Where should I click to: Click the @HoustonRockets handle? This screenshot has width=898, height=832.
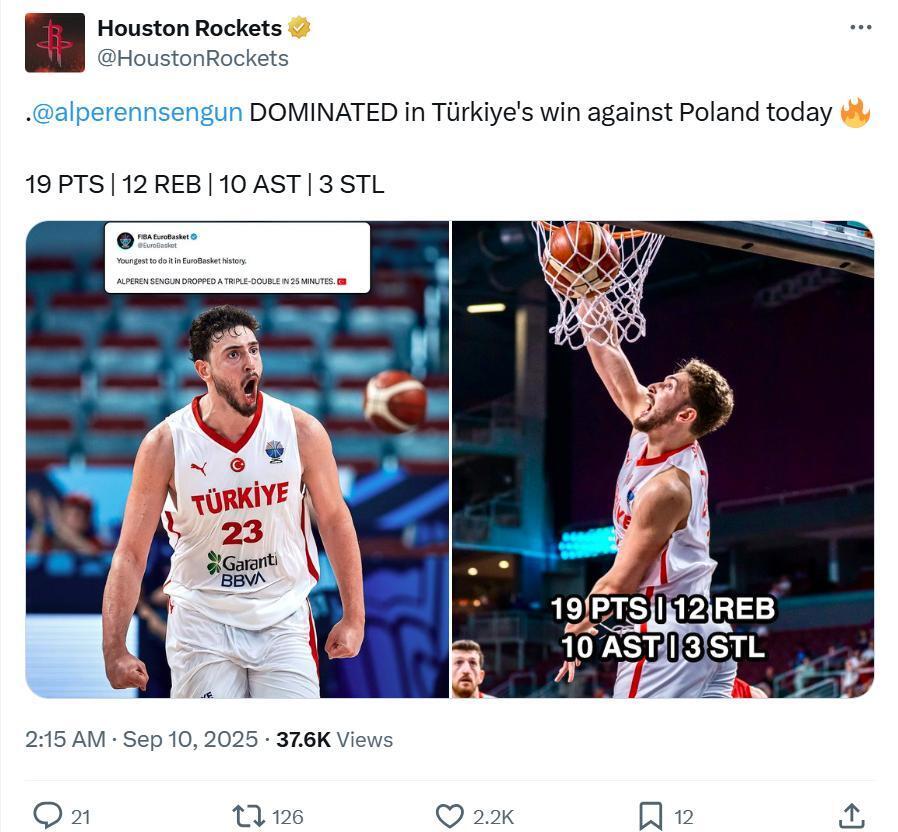[x=193, y=58]
